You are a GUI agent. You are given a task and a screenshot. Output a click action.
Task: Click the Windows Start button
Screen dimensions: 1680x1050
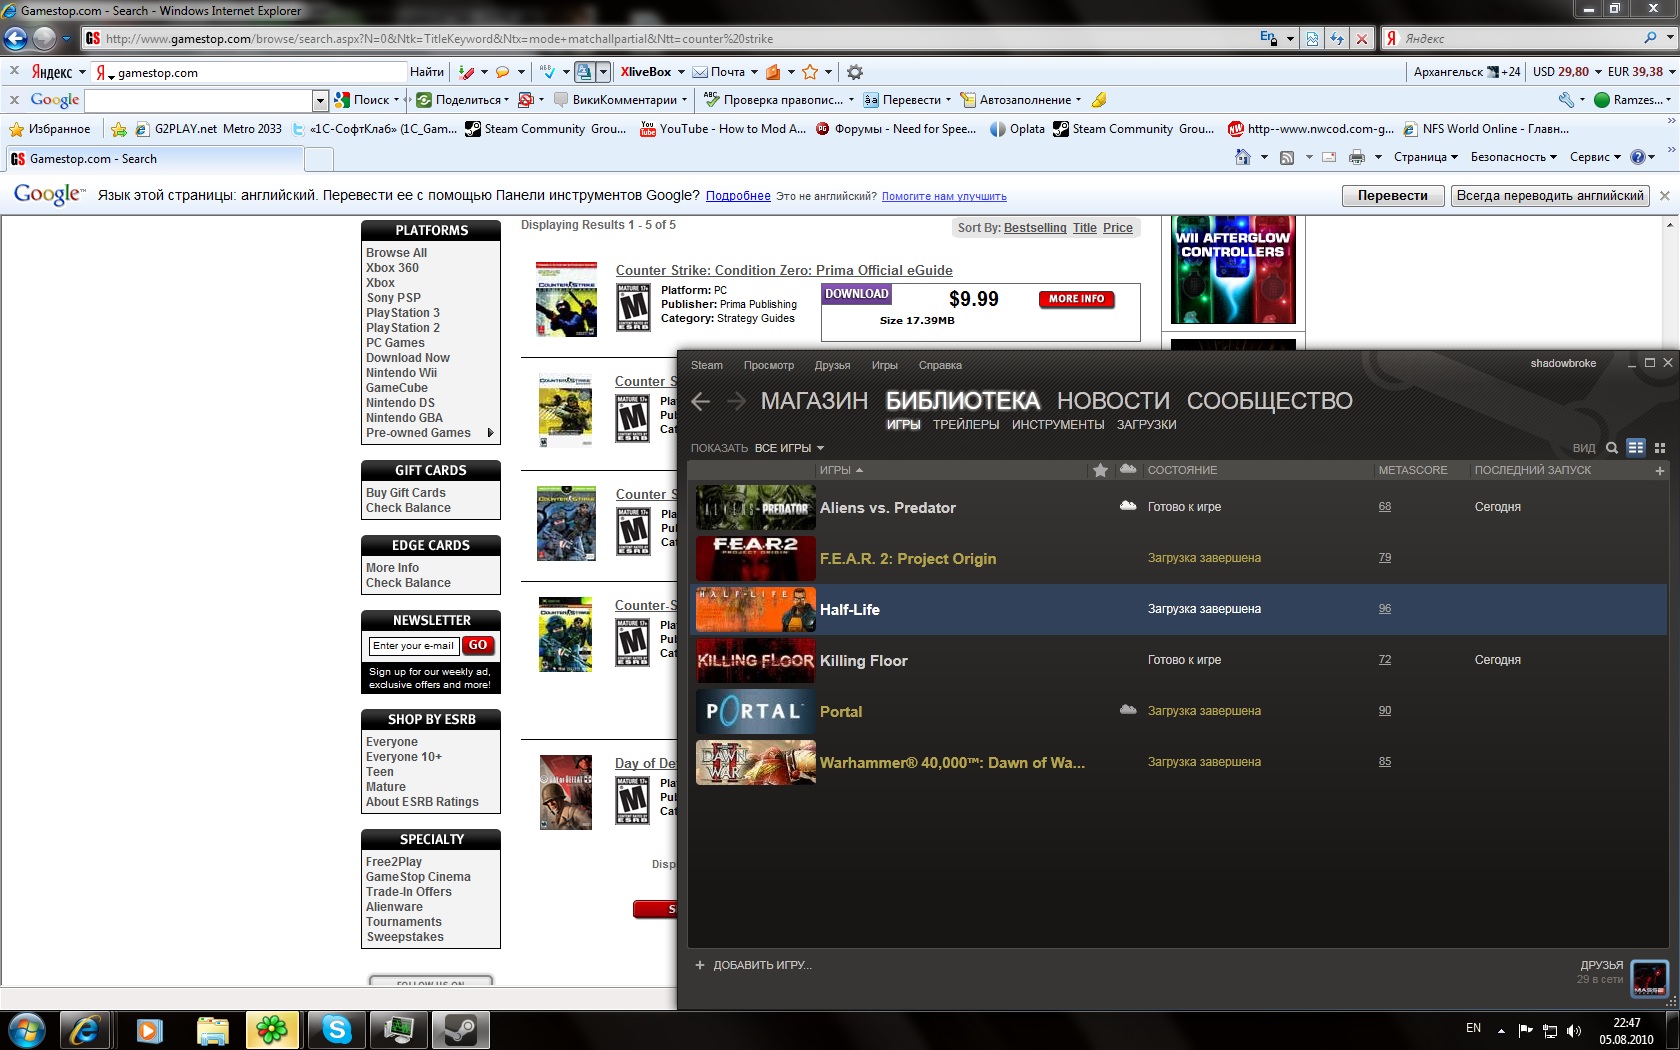(x=26, y=1030)
